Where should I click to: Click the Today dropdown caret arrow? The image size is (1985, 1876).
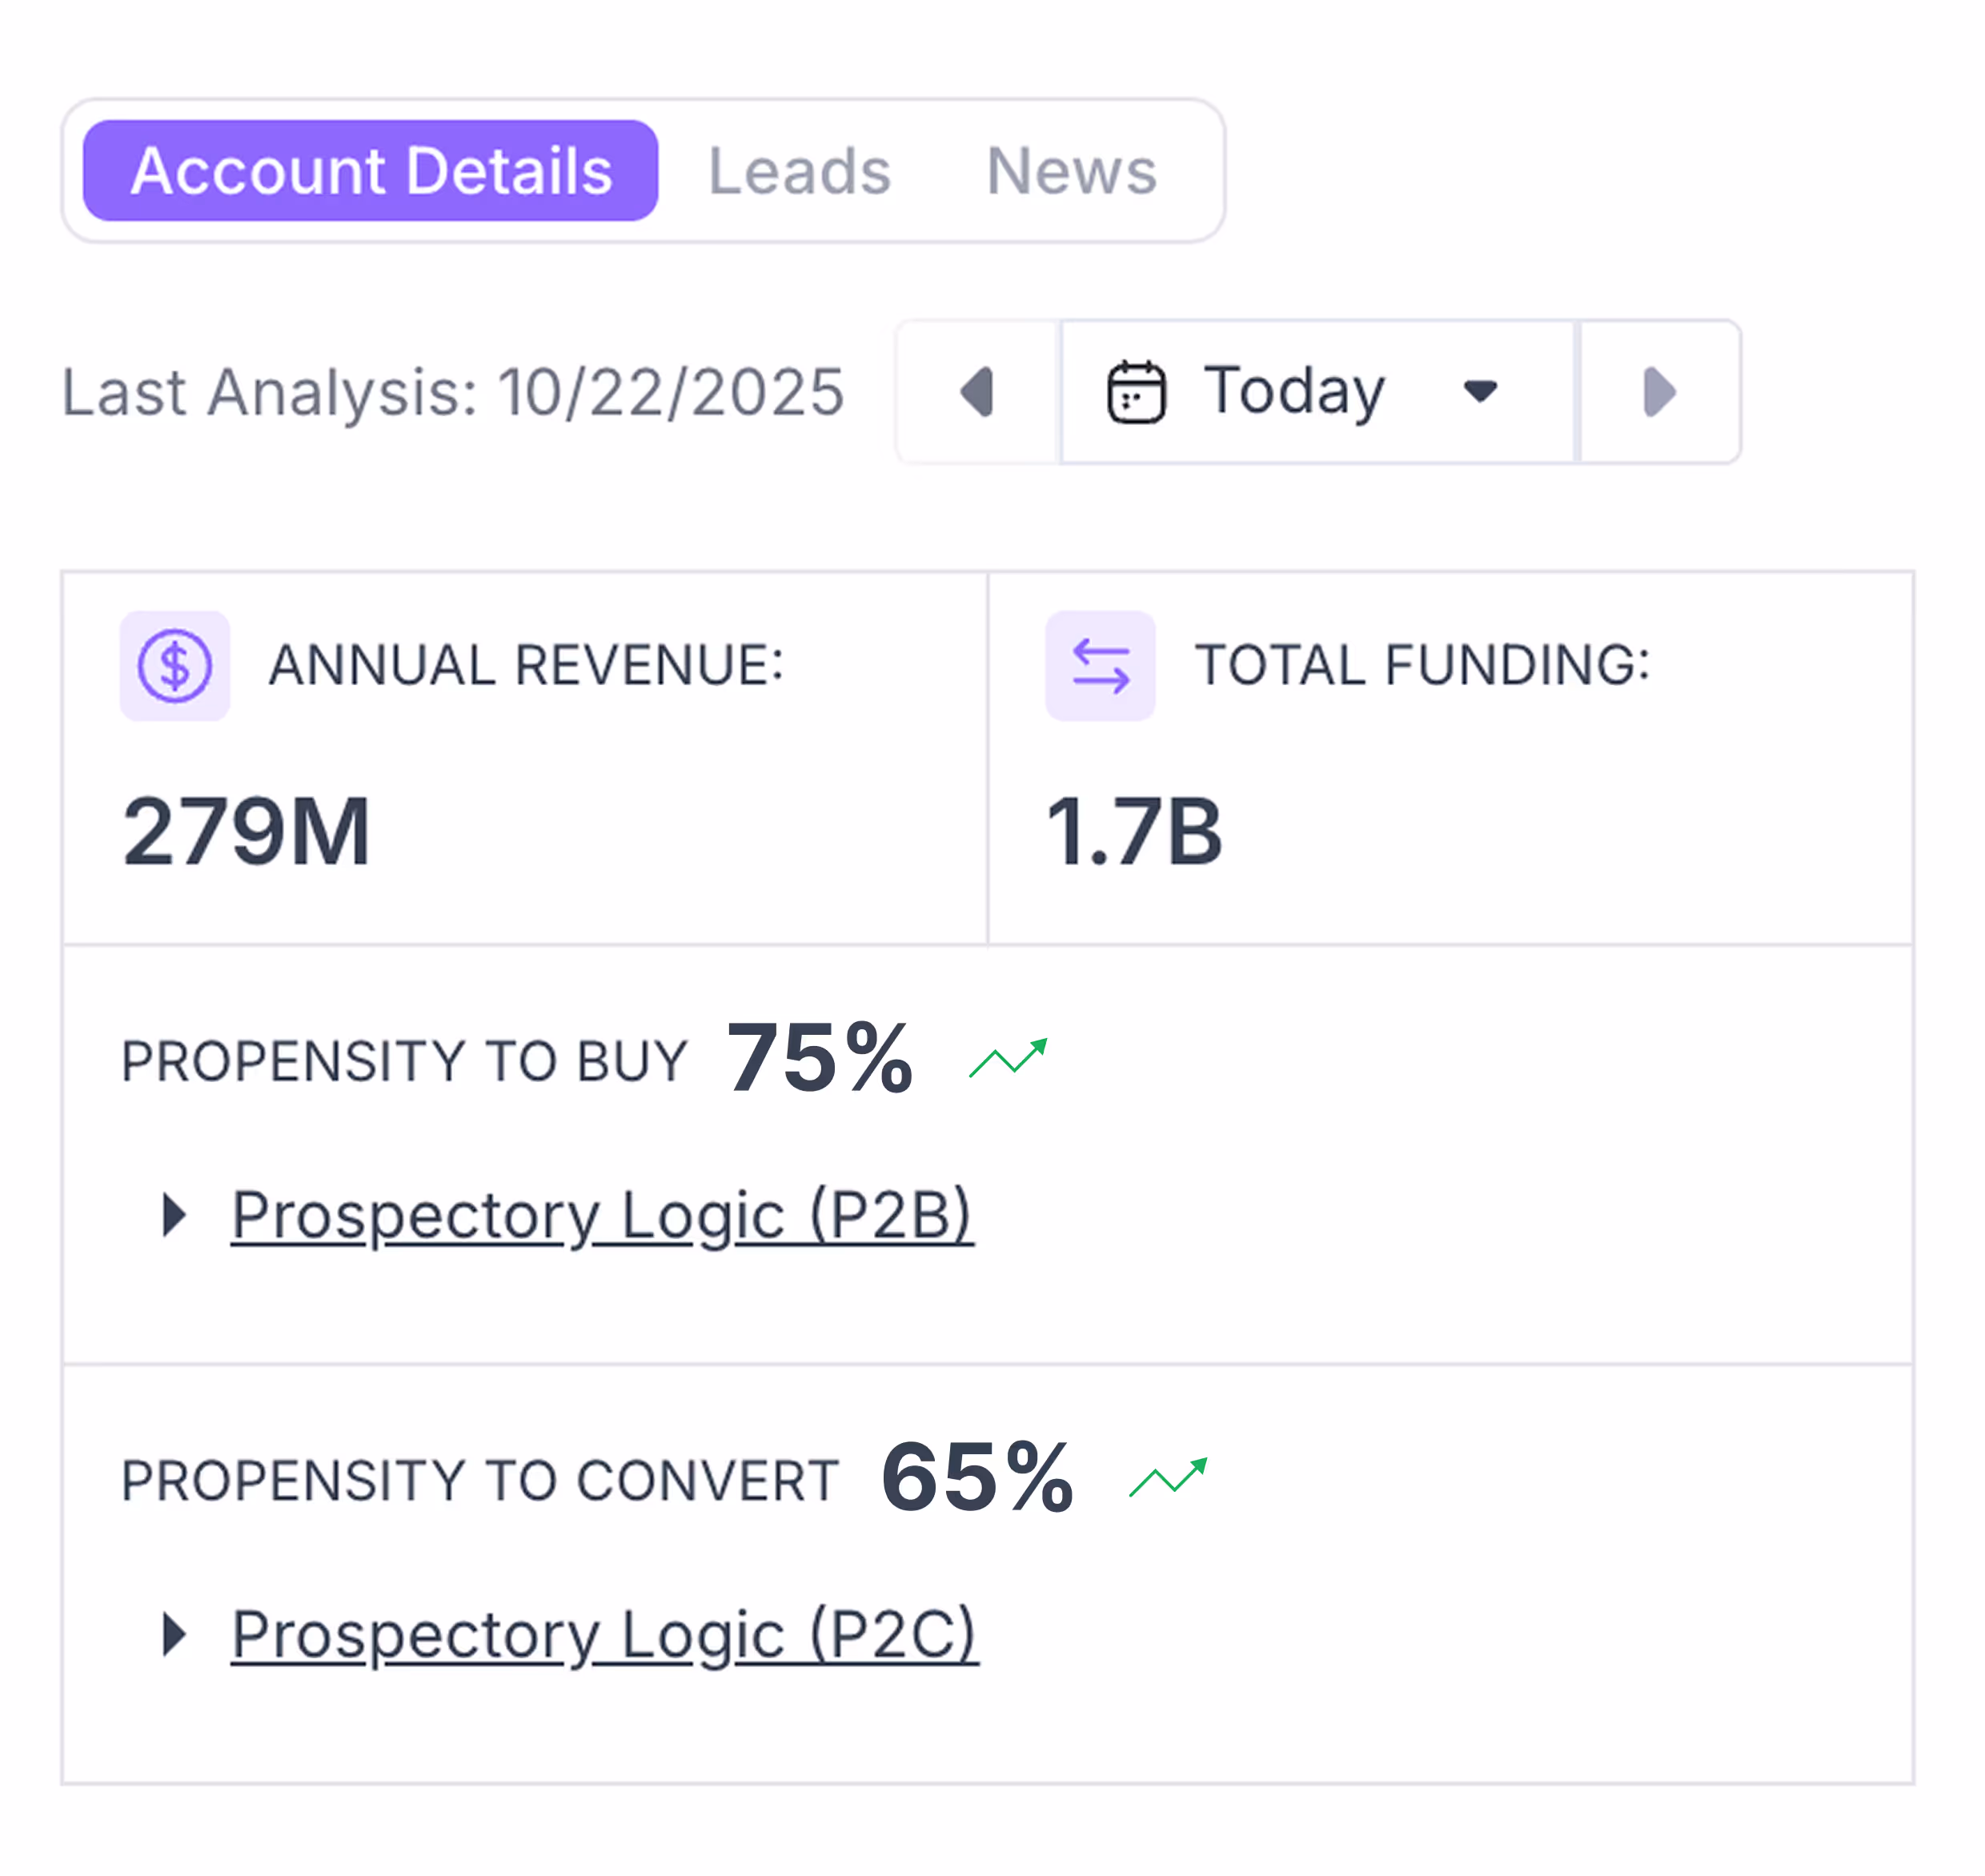coord(1480,392)
